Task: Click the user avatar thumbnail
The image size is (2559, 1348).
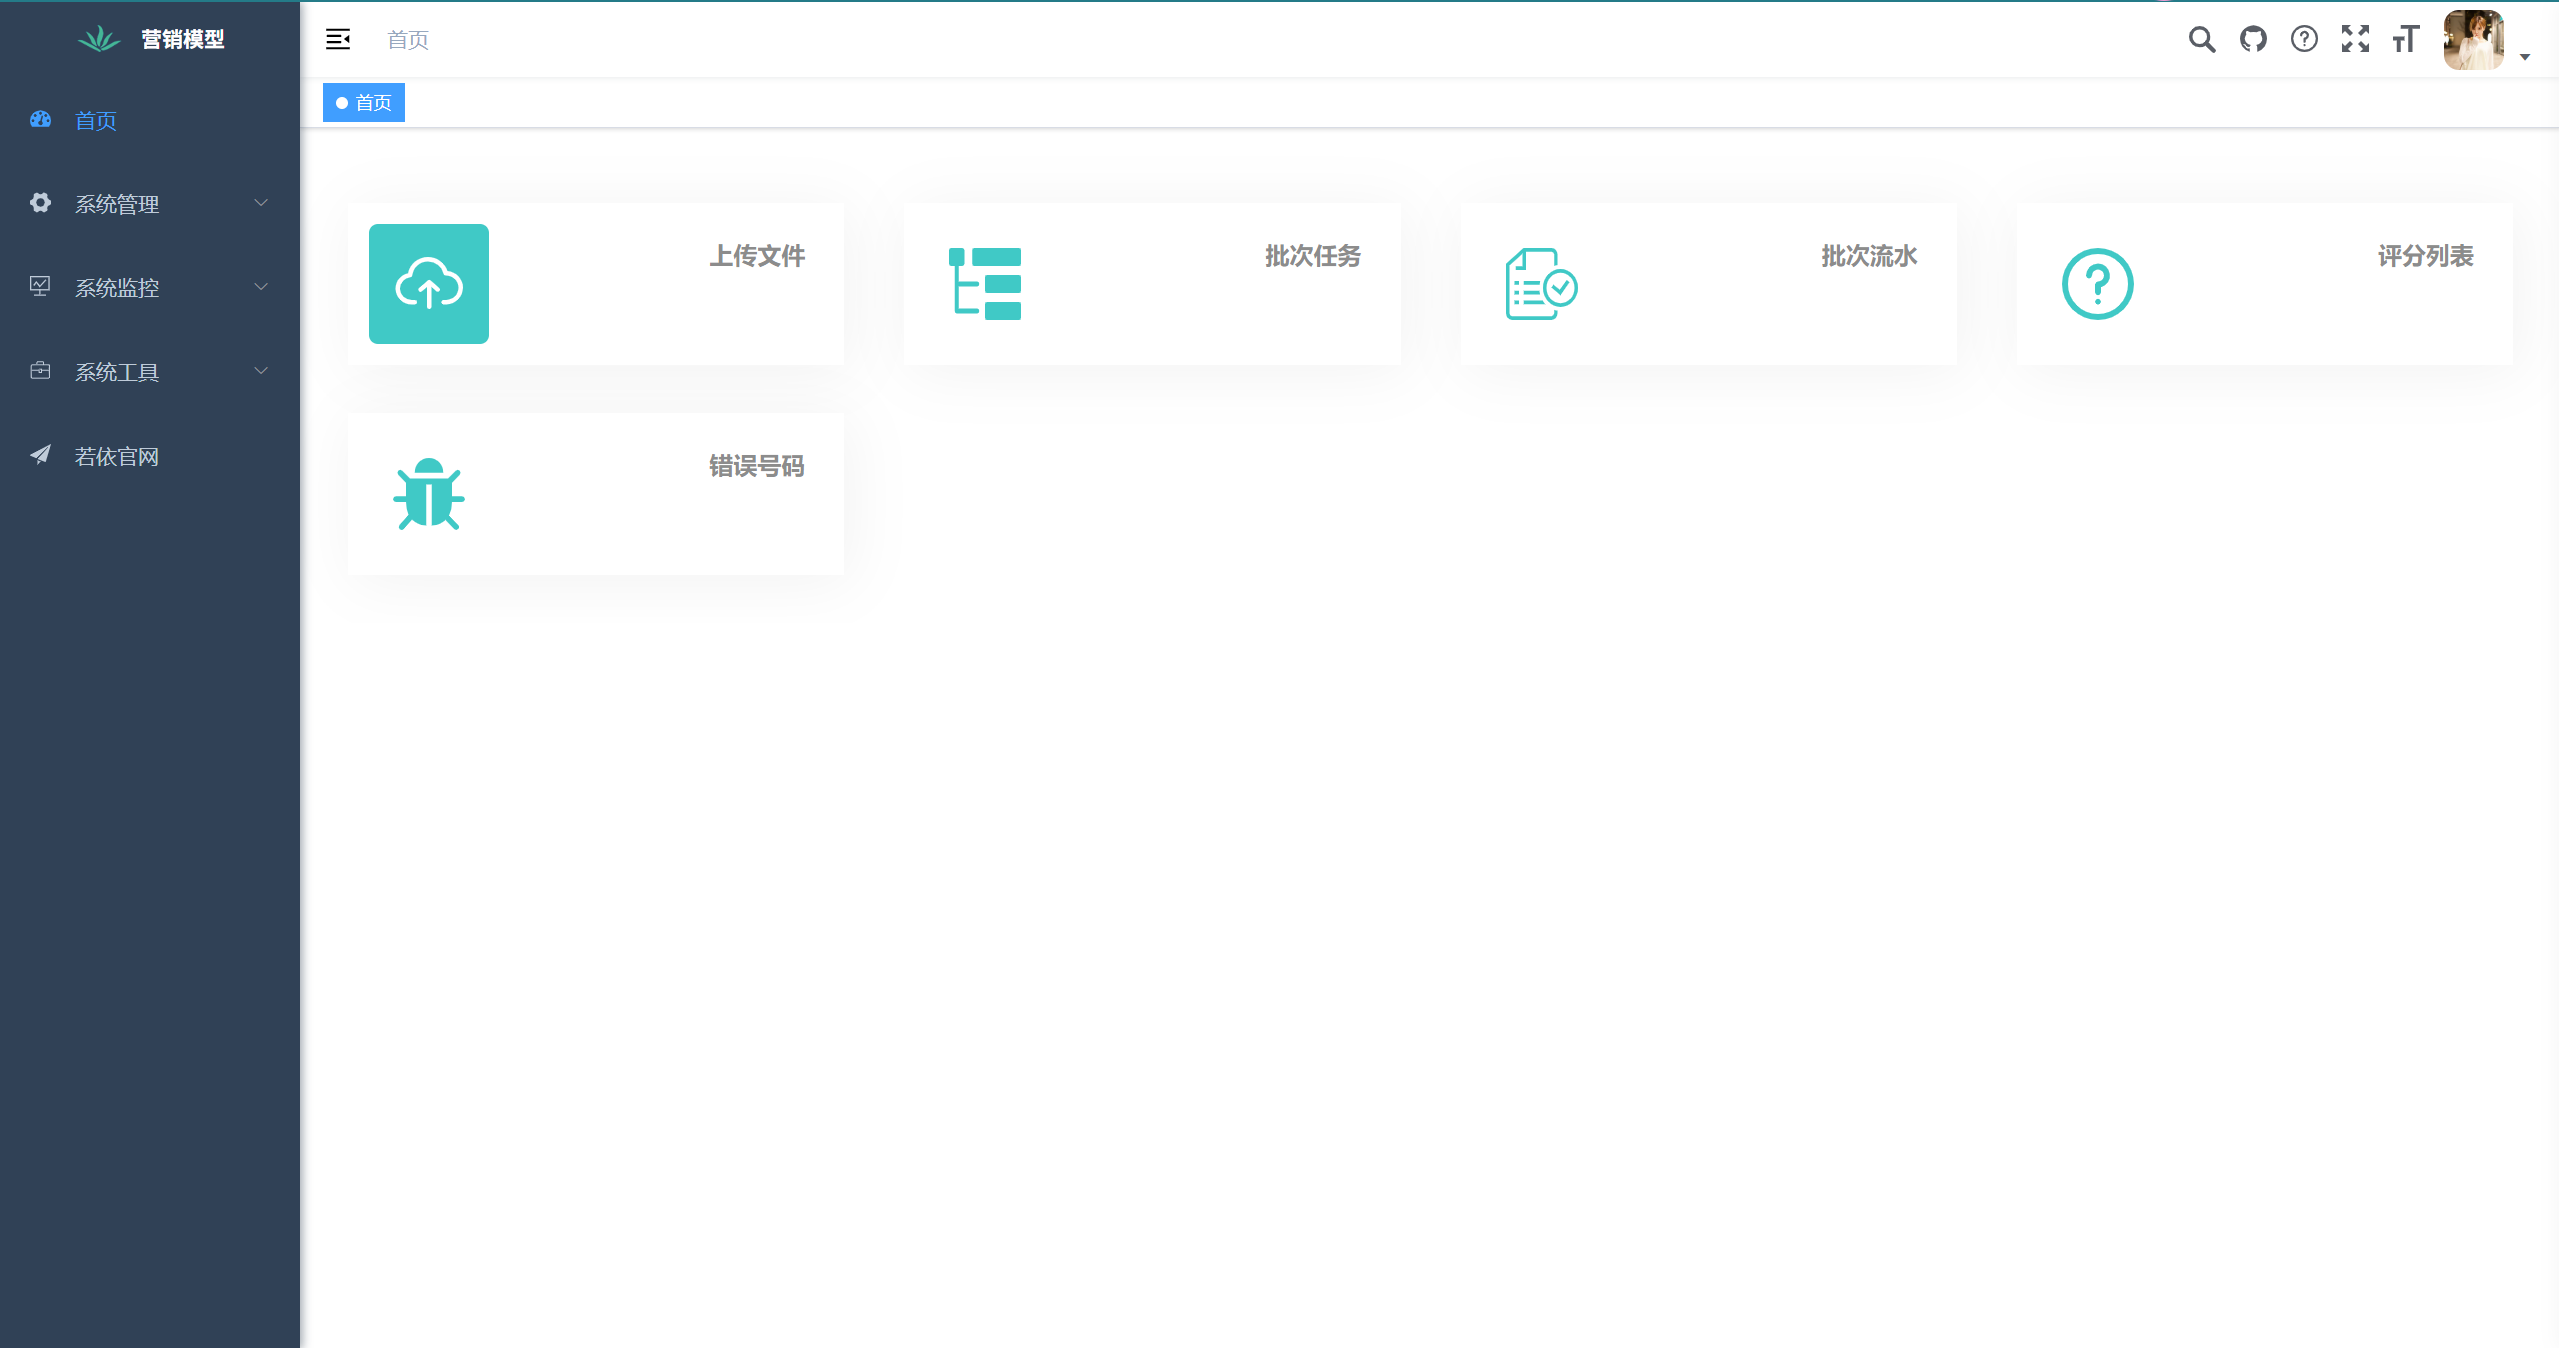Action: (x=2474, y=40)
